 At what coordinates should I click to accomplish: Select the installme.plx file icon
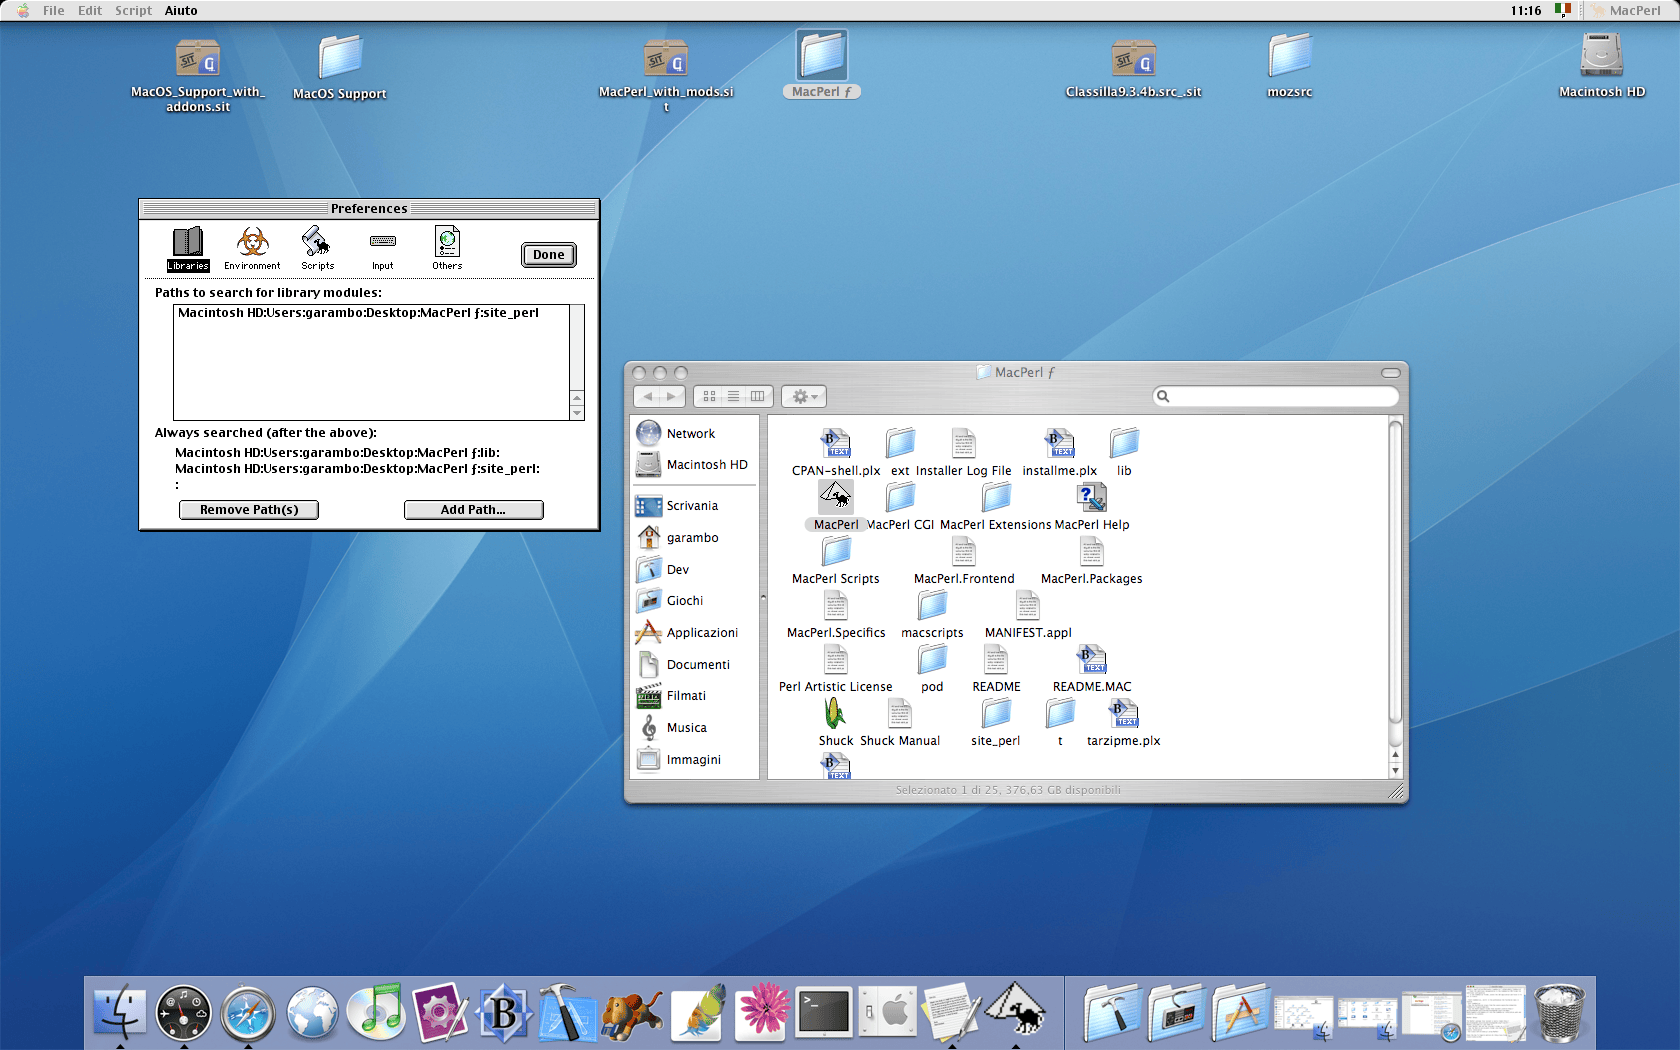point(1060,443)
